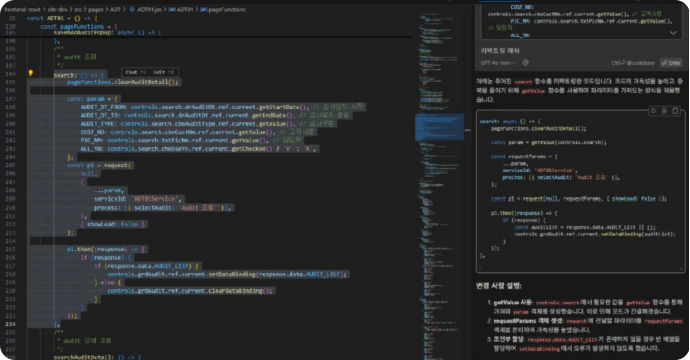Image resolution: width=690 pixels, height=360 pixels.
Task: Click the Enter submit button in chat
Action: pos(671,63)
